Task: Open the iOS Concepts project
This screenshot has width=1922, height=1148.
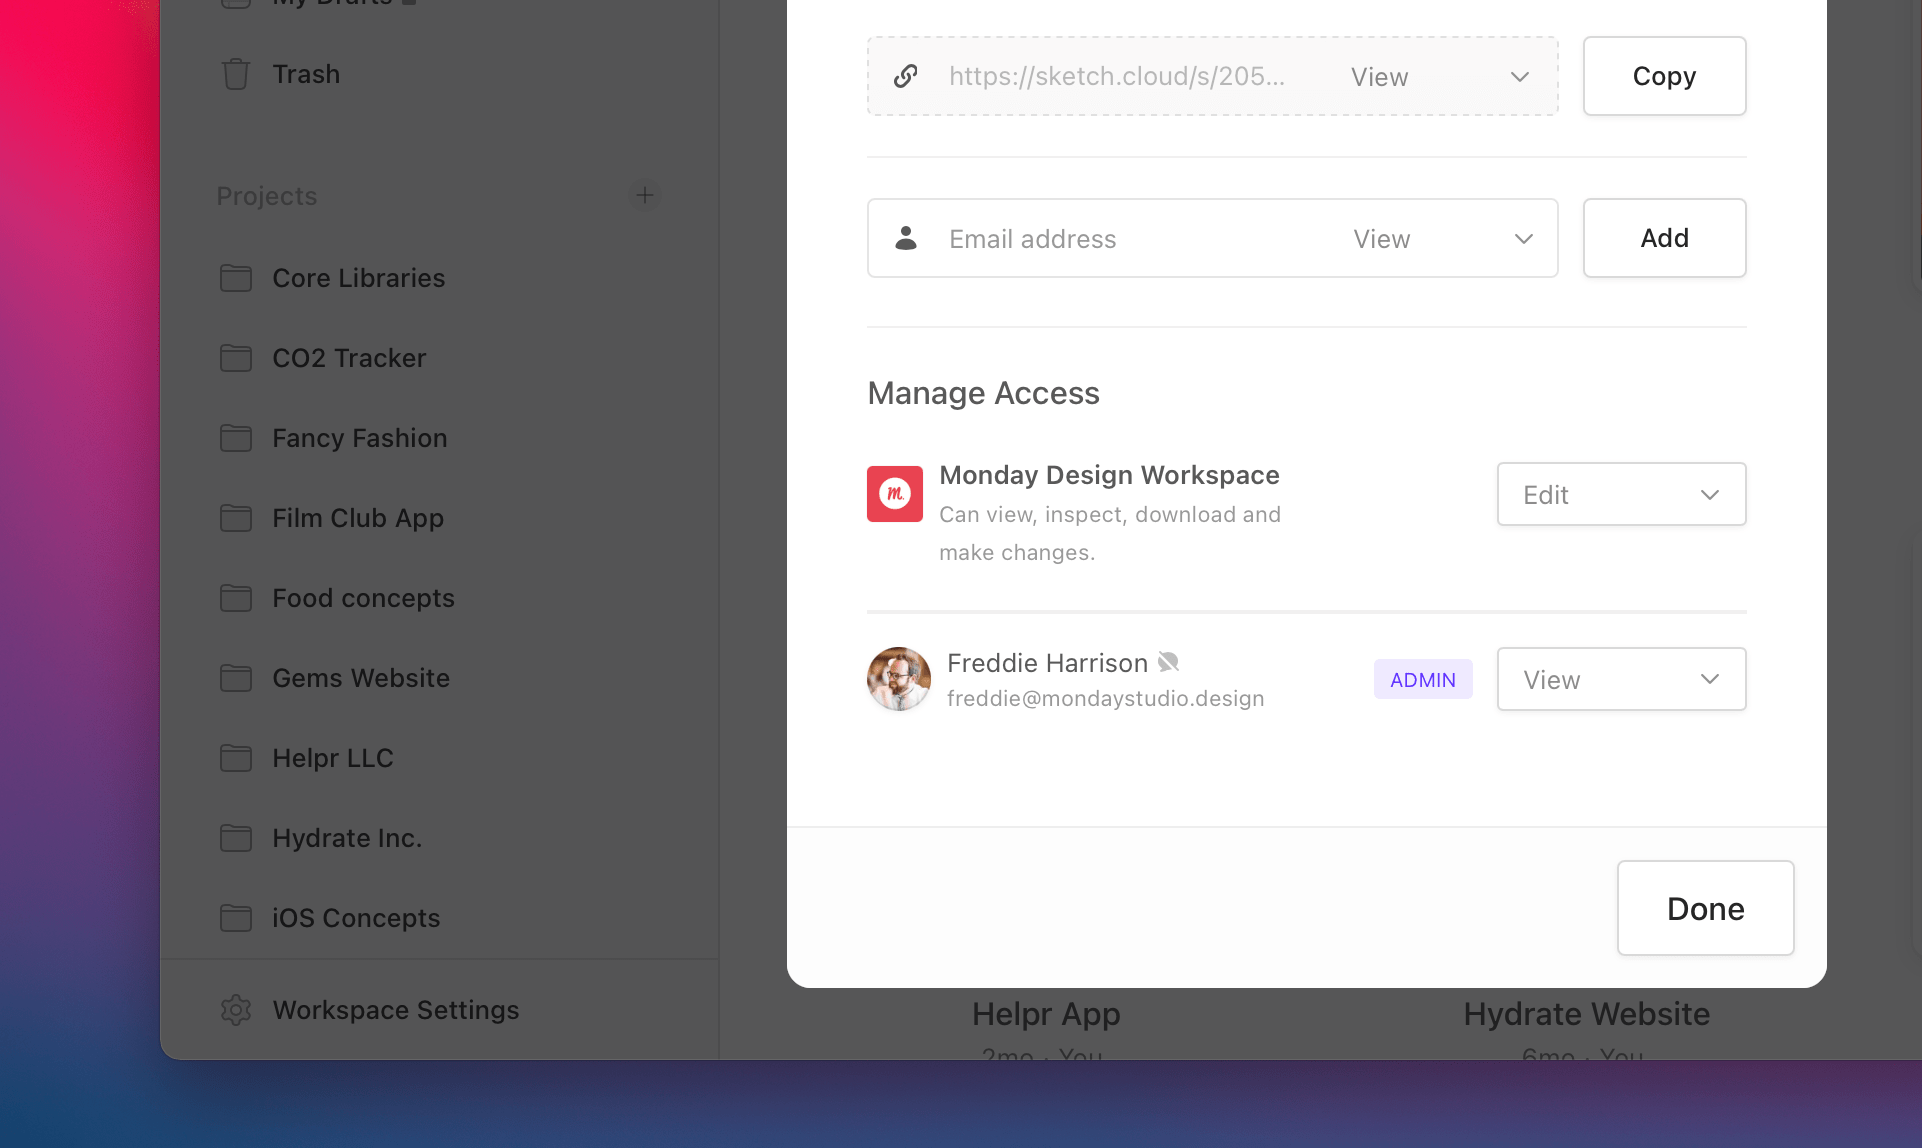Action: point(356,918)
